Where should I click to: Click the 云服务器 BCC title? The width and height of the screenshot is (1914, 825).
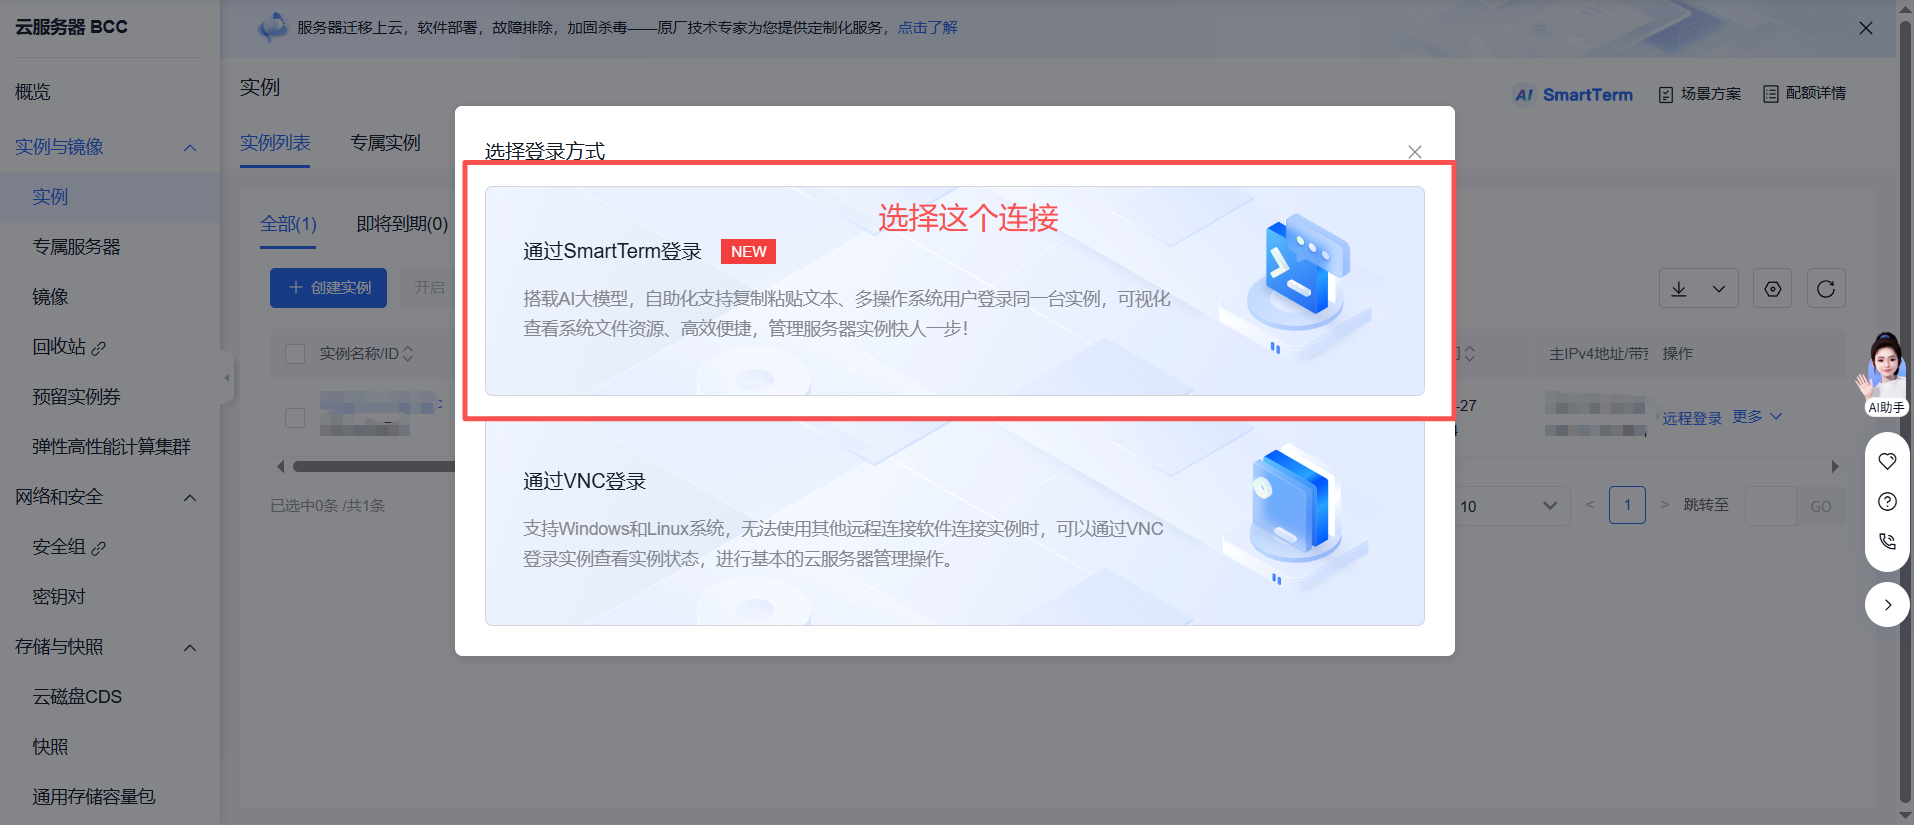point(71,27)
